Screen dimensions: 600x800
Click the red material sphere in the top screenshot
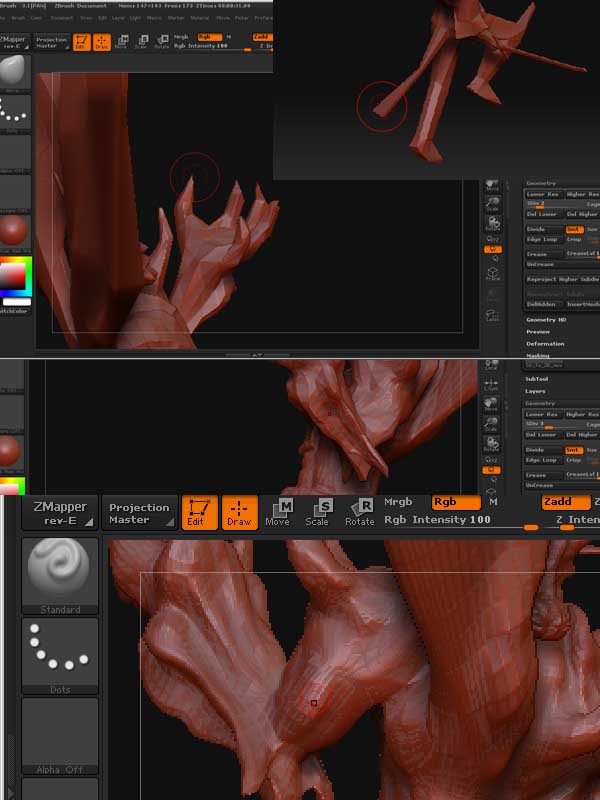coord(14,231)
